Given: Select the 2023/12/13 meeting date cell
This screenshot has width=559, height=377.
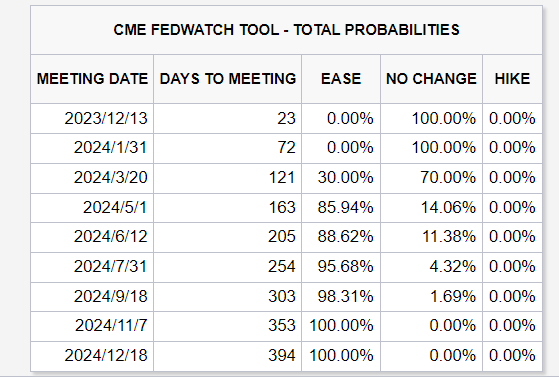Looking at the screenshot, I should (x=92, y=118).
